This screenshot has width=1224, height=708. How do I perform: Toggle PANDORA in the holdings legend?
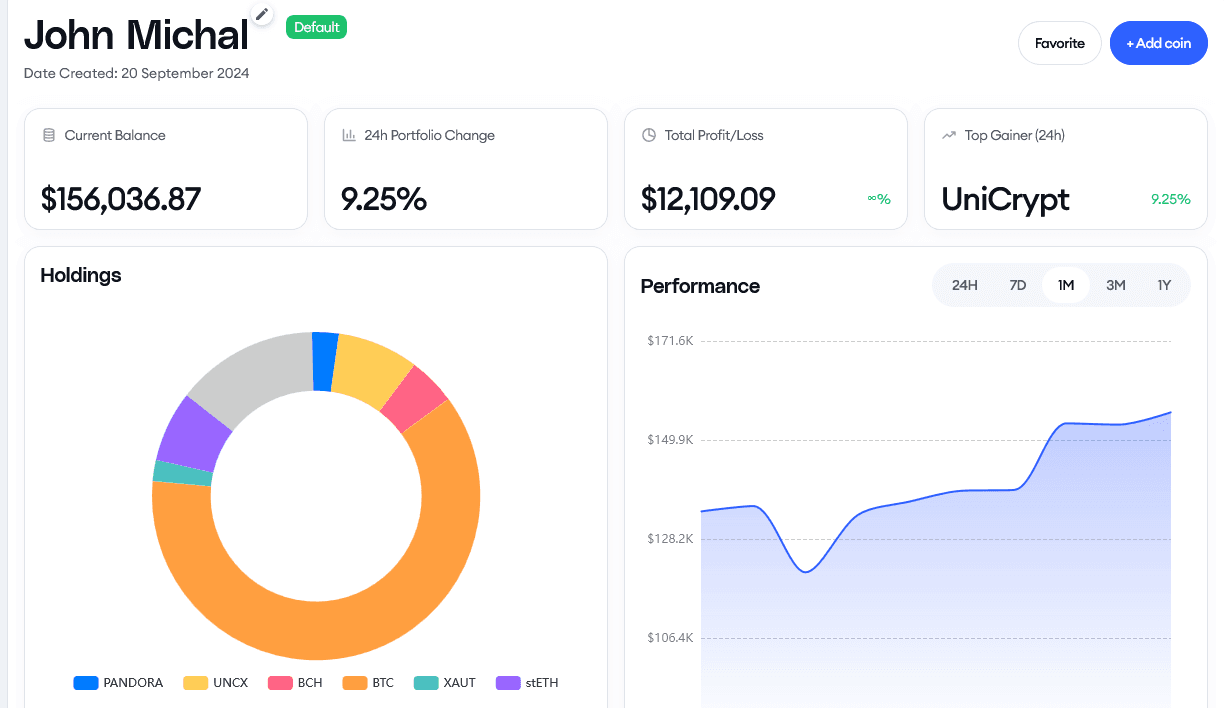118,683
